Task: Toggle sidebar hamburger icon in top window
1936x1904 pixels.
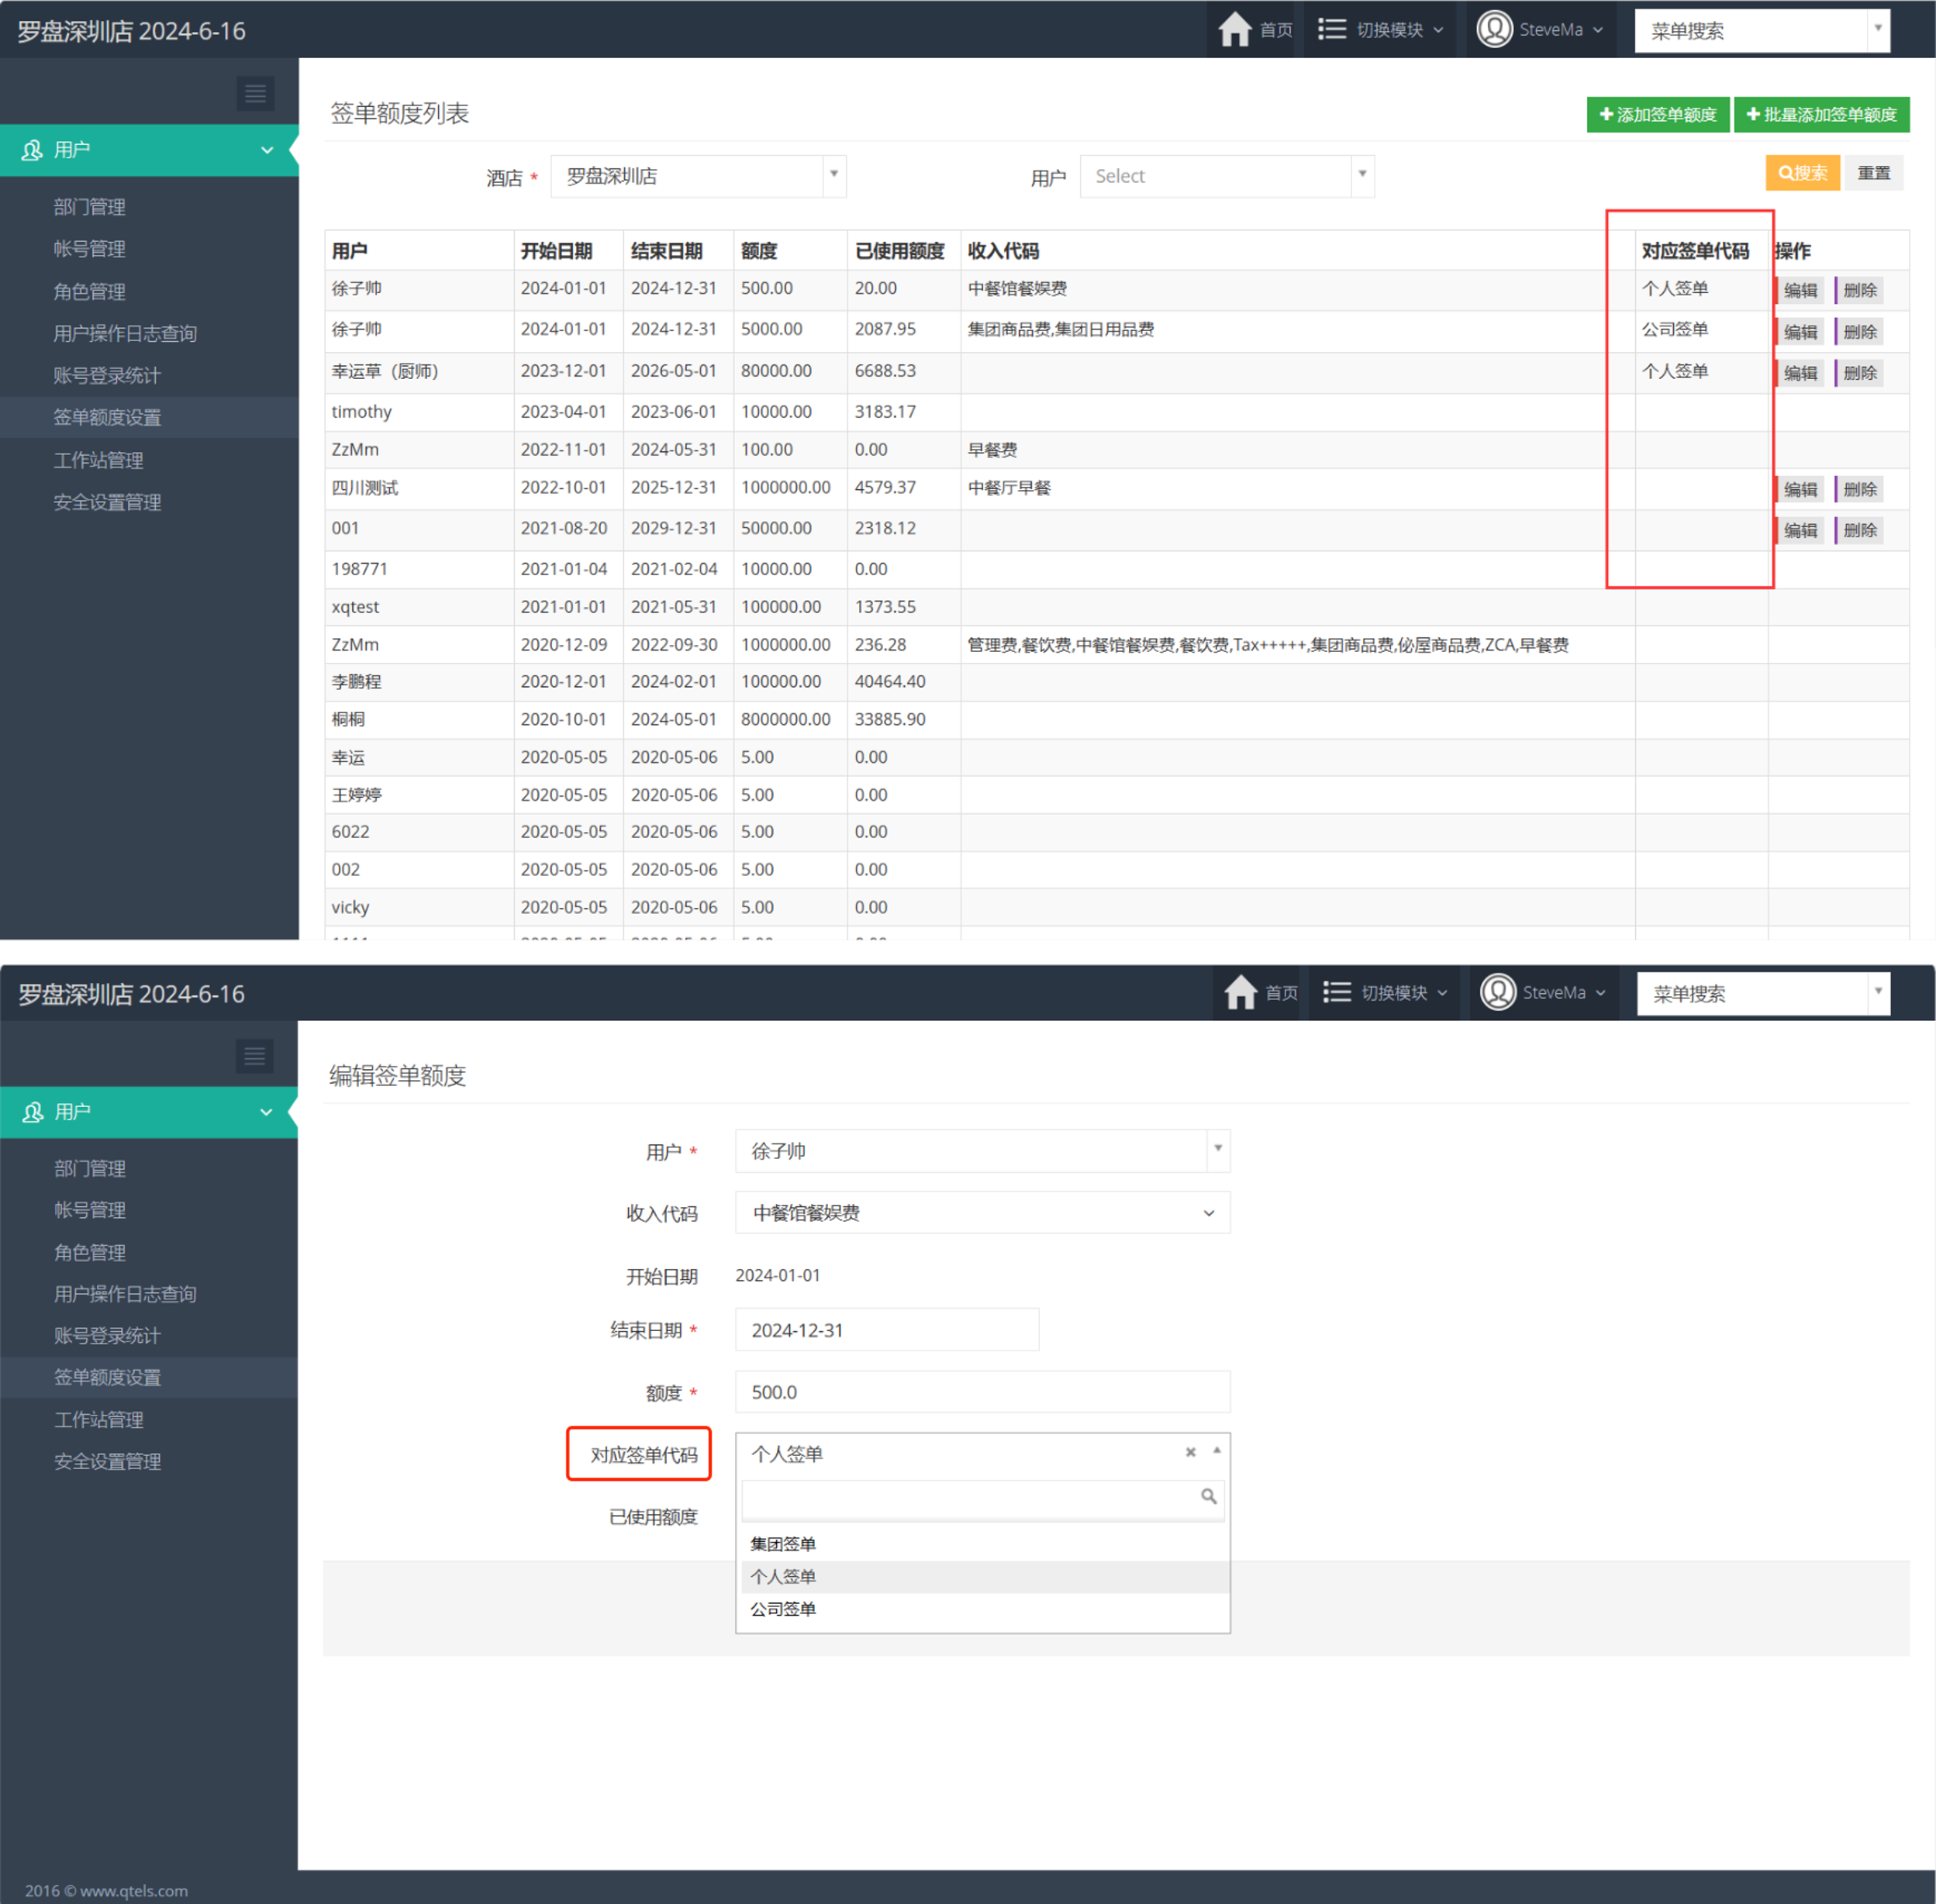Action: [255, 93]
